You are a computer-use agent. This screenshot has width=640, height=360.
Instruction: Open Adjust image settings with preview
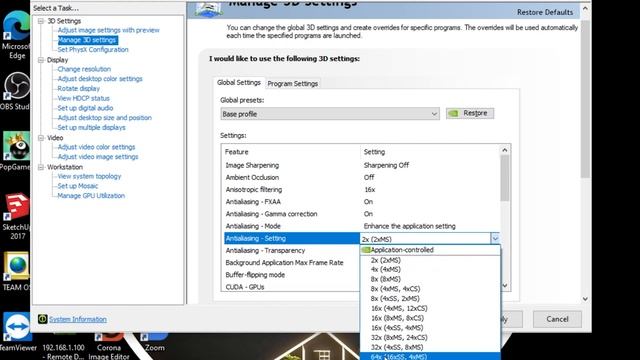pos(108,30)
